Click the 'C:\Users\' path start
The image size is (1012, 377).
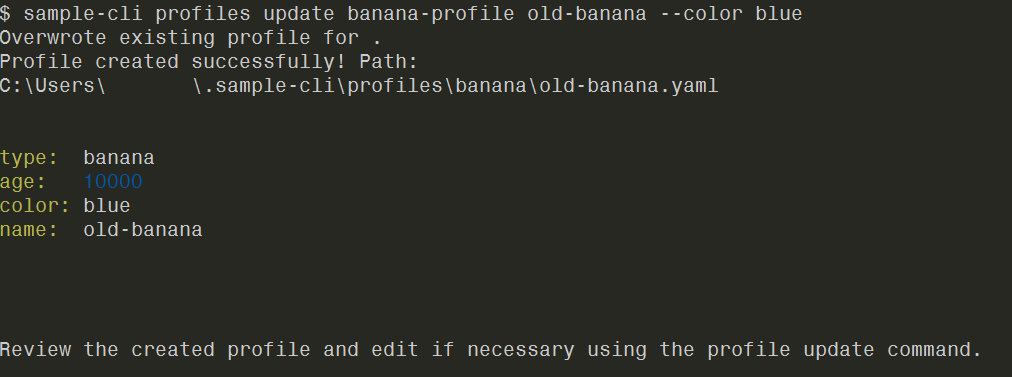point(53,86)
